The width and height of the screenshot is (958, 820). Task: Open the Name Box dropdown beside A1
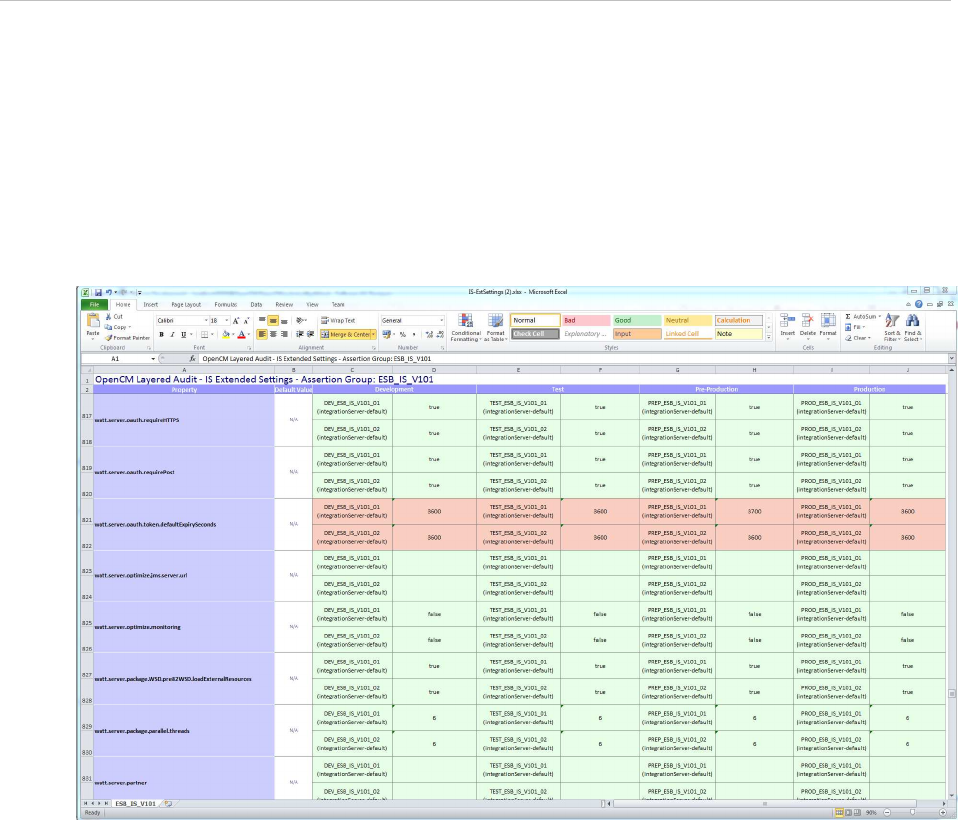pos(153,359)
